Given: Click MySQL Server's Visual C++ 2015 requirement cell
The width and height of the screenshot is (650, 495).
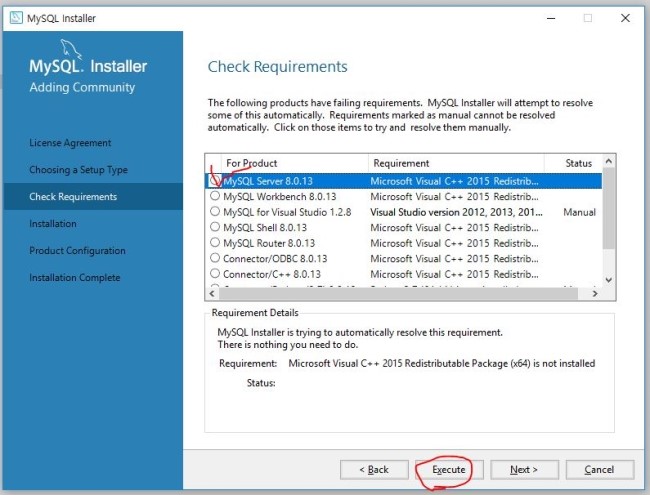Looking at the screenshot, I should click(x=454, y=181).
